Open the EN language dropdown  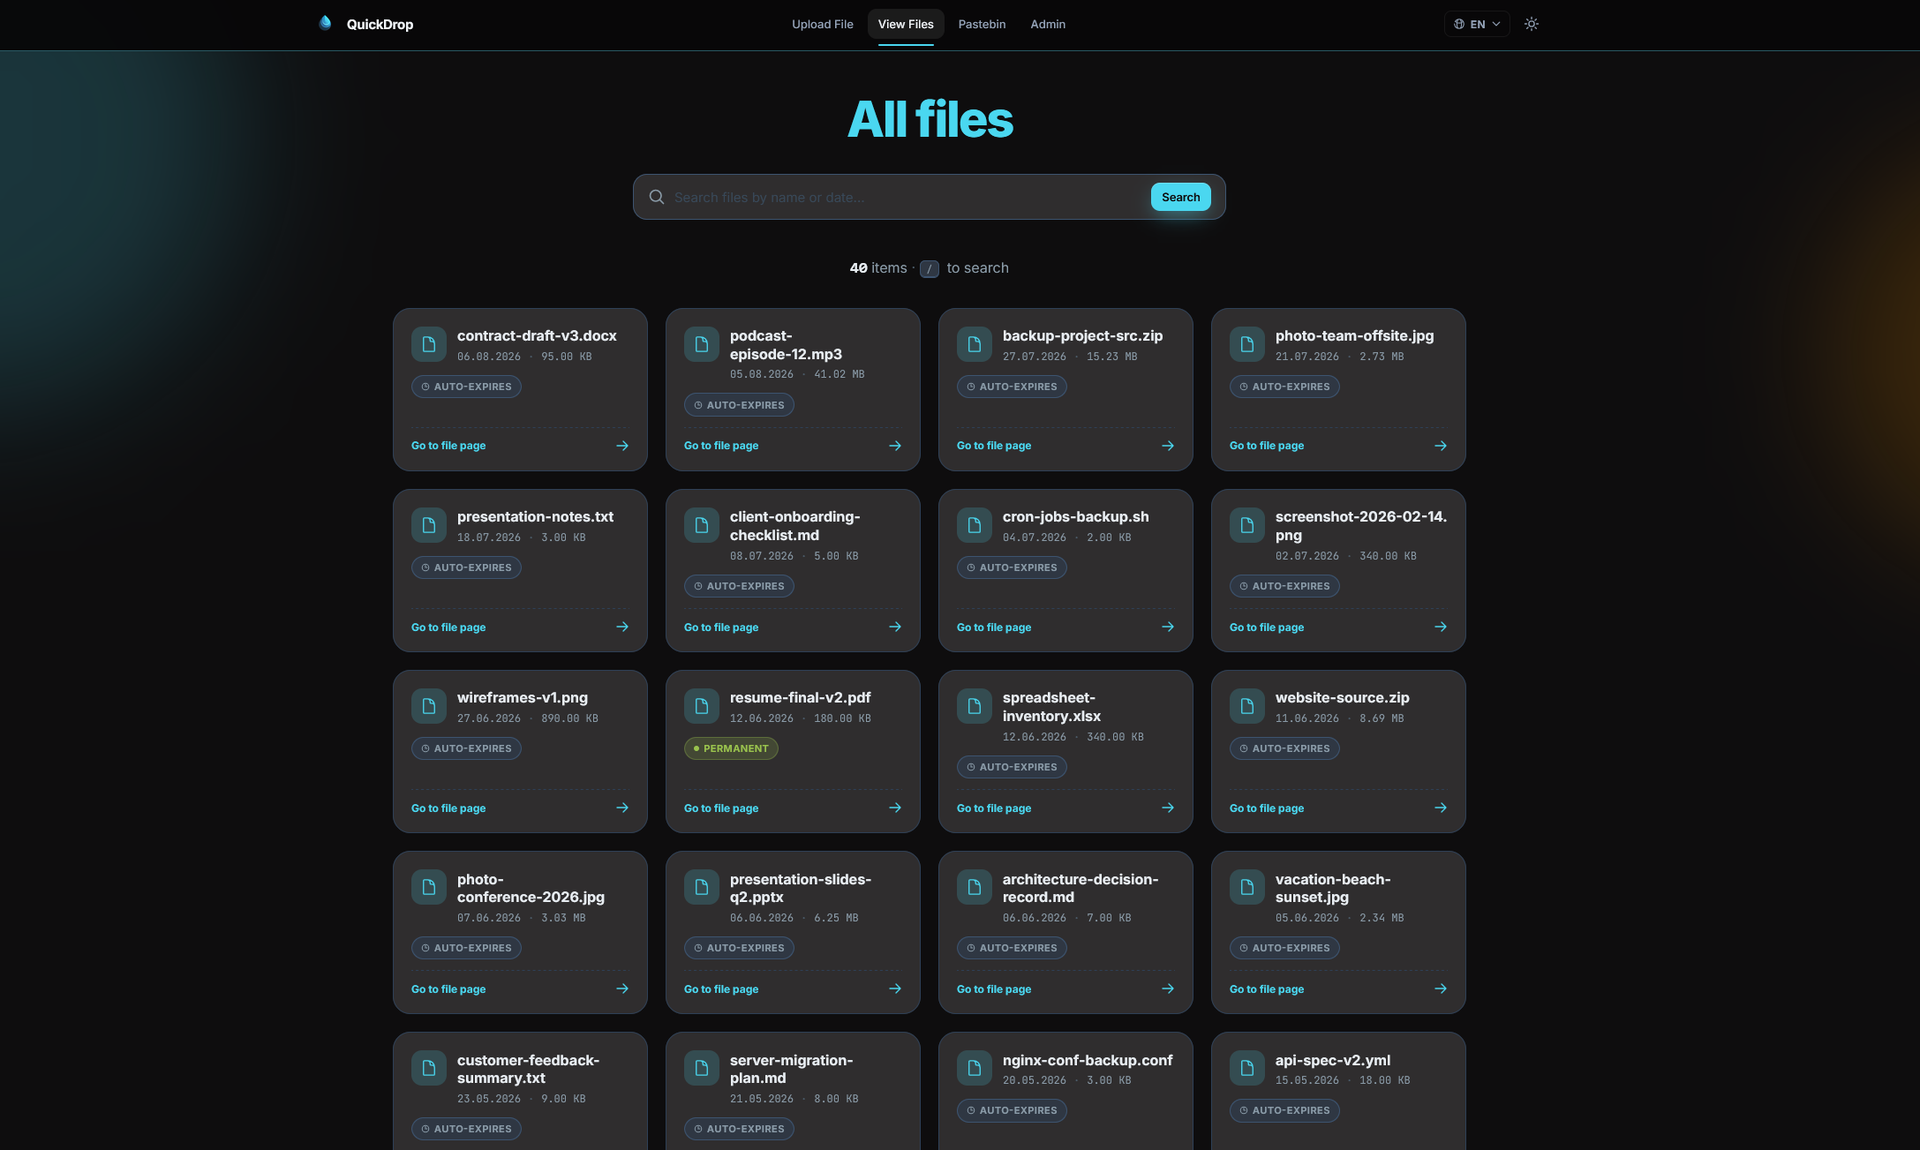[1476, 24]
